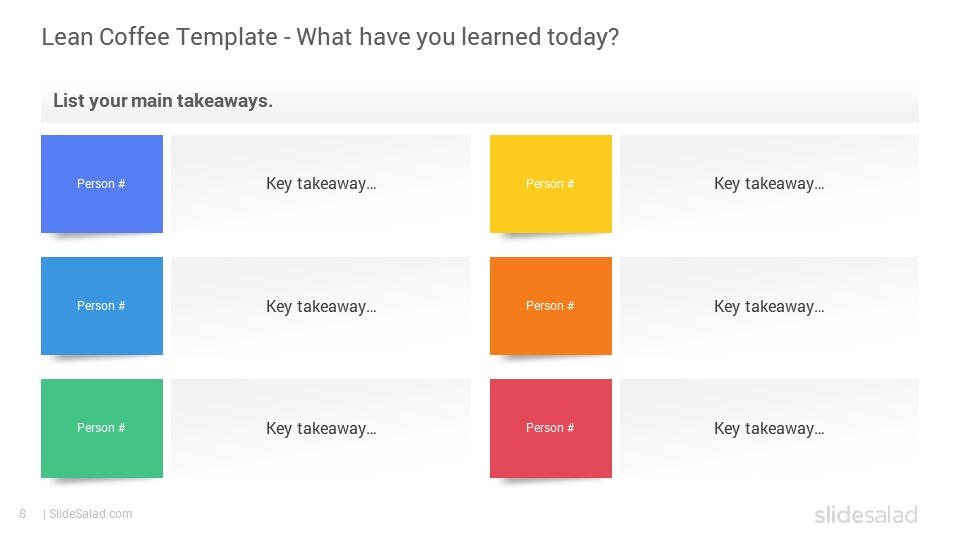This screenshot has width=960, height=540.
Task: Click 'Person #' text on the yellow card
Action: coord(550,184)
